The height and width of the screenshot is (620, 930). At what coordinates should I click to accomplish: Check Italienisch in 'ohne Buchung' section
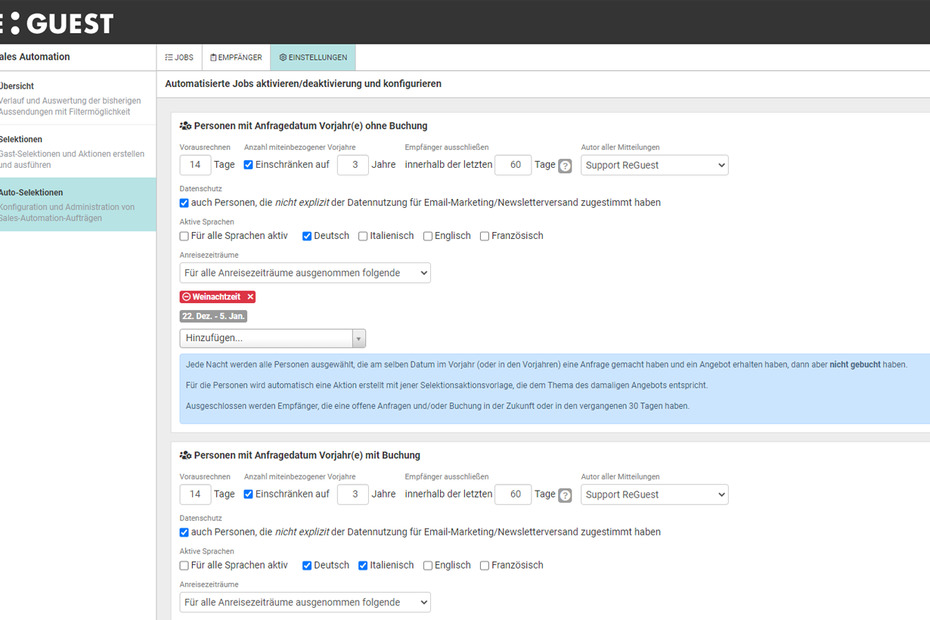[x=363, y=236]
